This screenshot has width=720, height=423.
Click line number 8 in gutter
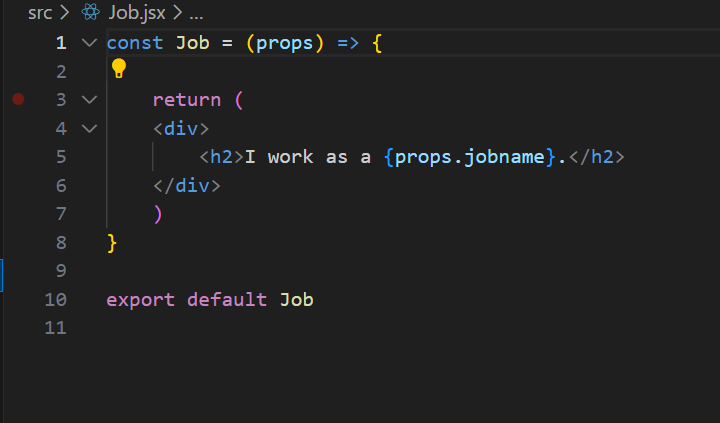(61, 243)
